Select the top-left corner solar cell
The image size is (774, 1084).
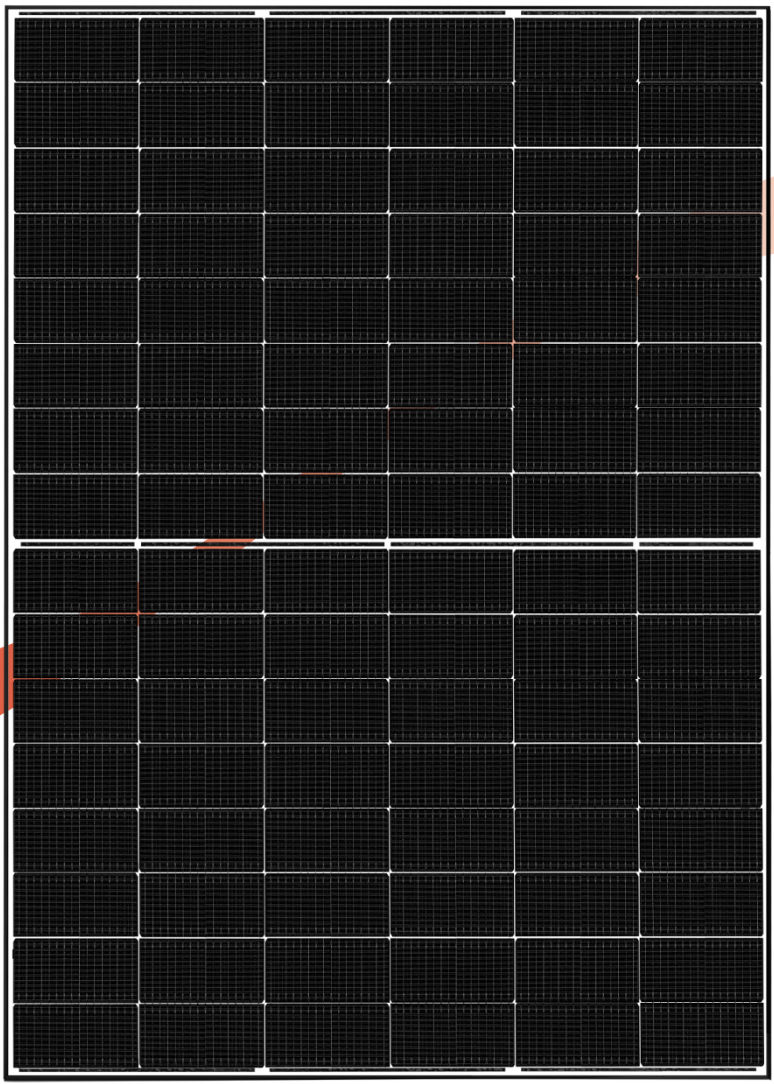tap(76, 50)
